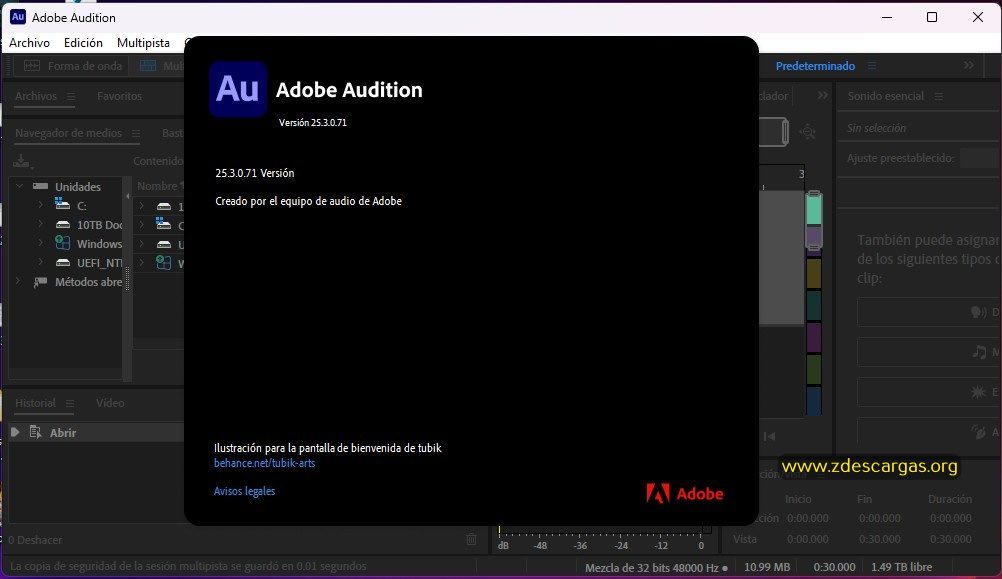Expand the UEFI_NTF drive node
This screenshot has height=579, width=1002.
(40, 262)
